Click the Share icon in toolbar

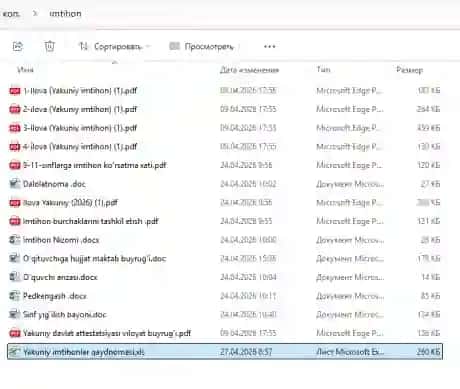click(18, 46)
